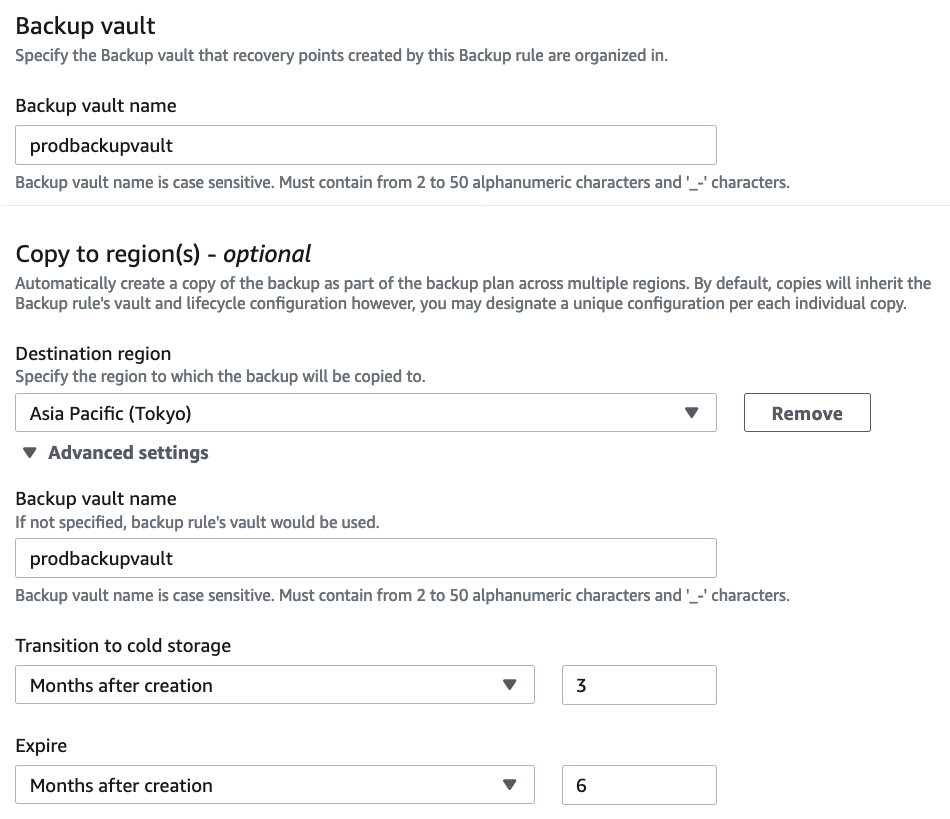Click the copy destination's vault name field
Screen dimensions: 950x819
tap(365, 558)
